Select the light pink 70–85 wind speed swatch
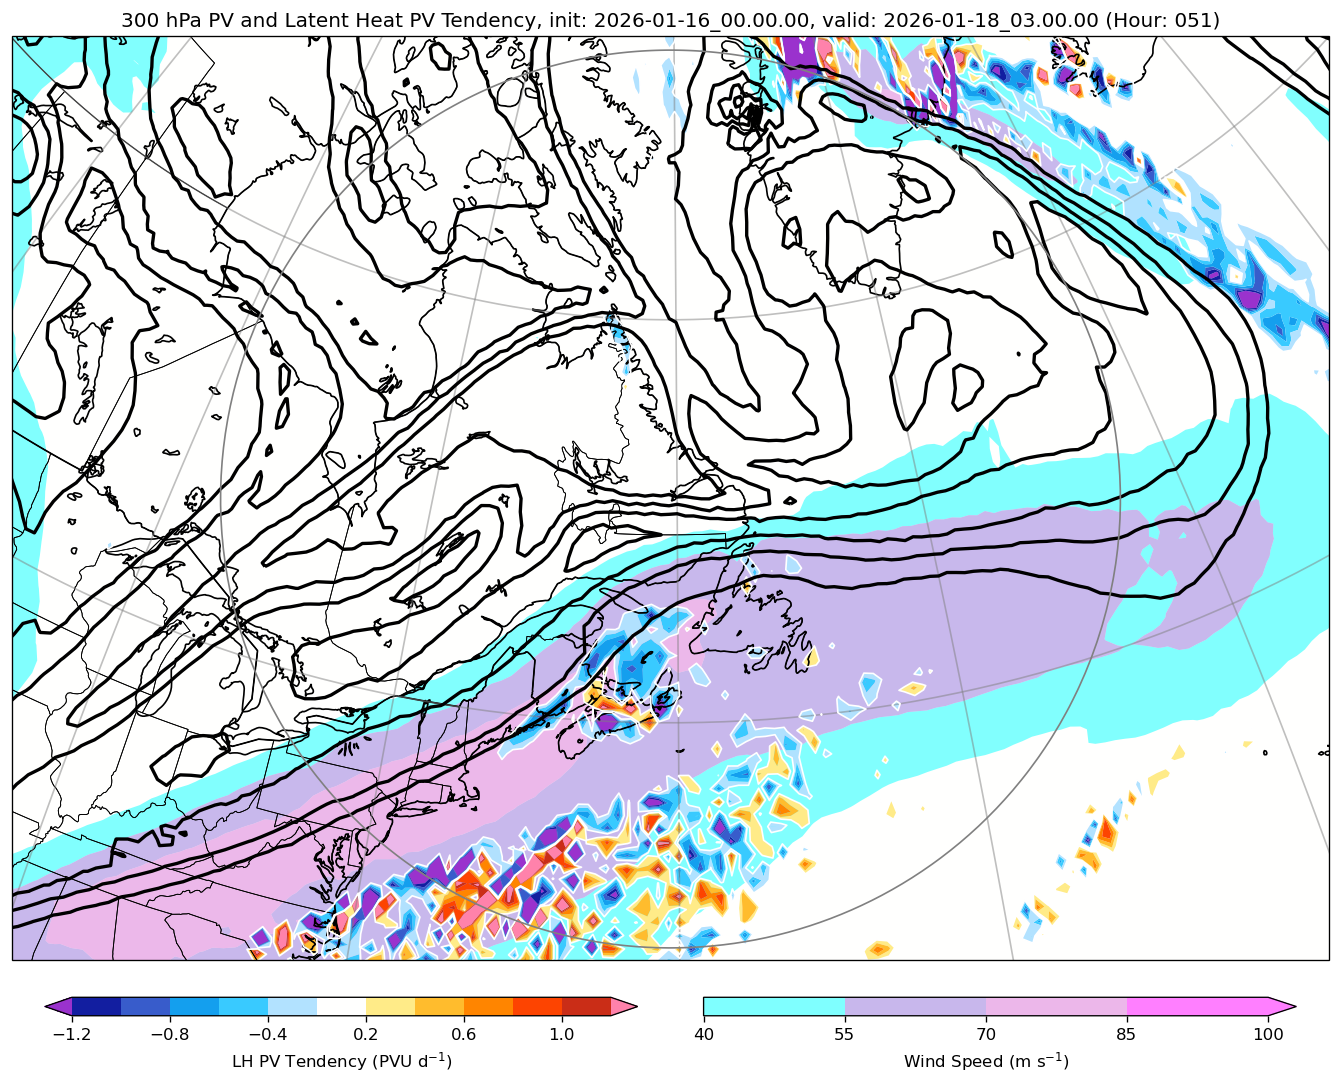Viewport: 1341px width, 1084px height. (1056, 1006)
